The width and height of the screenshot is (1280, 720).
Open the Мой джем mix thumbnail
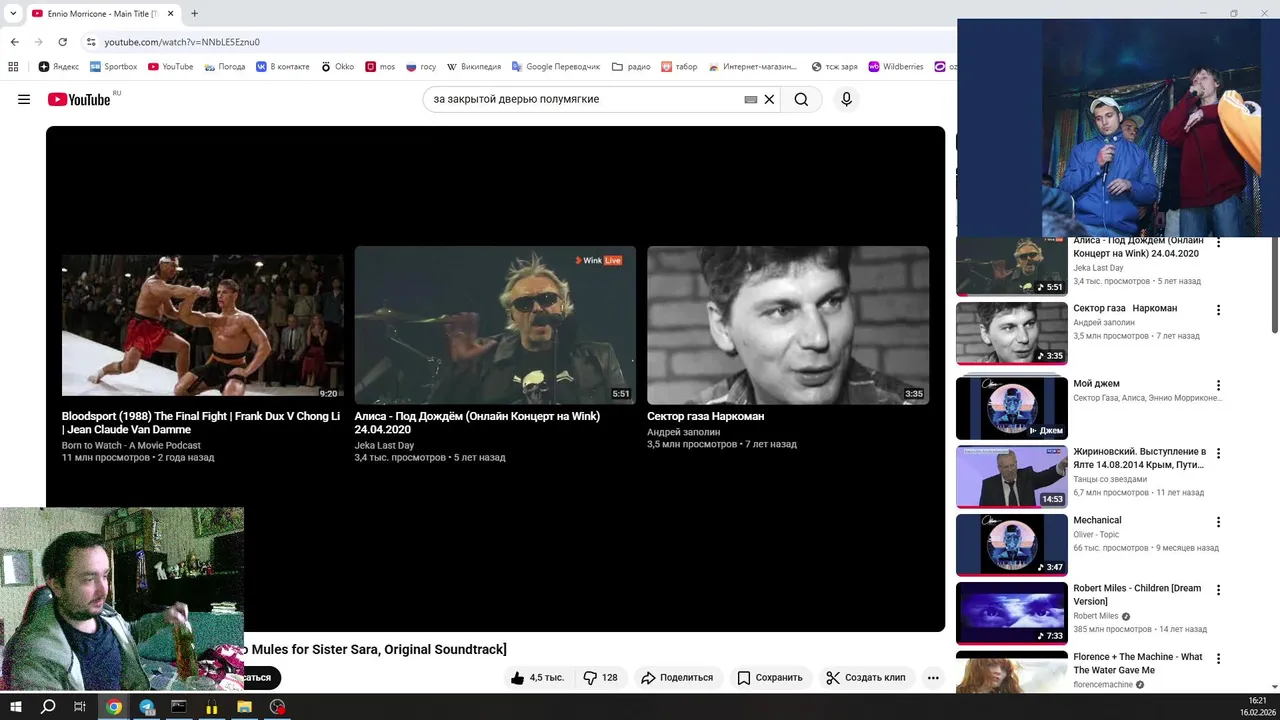[x=1012, y=408]
